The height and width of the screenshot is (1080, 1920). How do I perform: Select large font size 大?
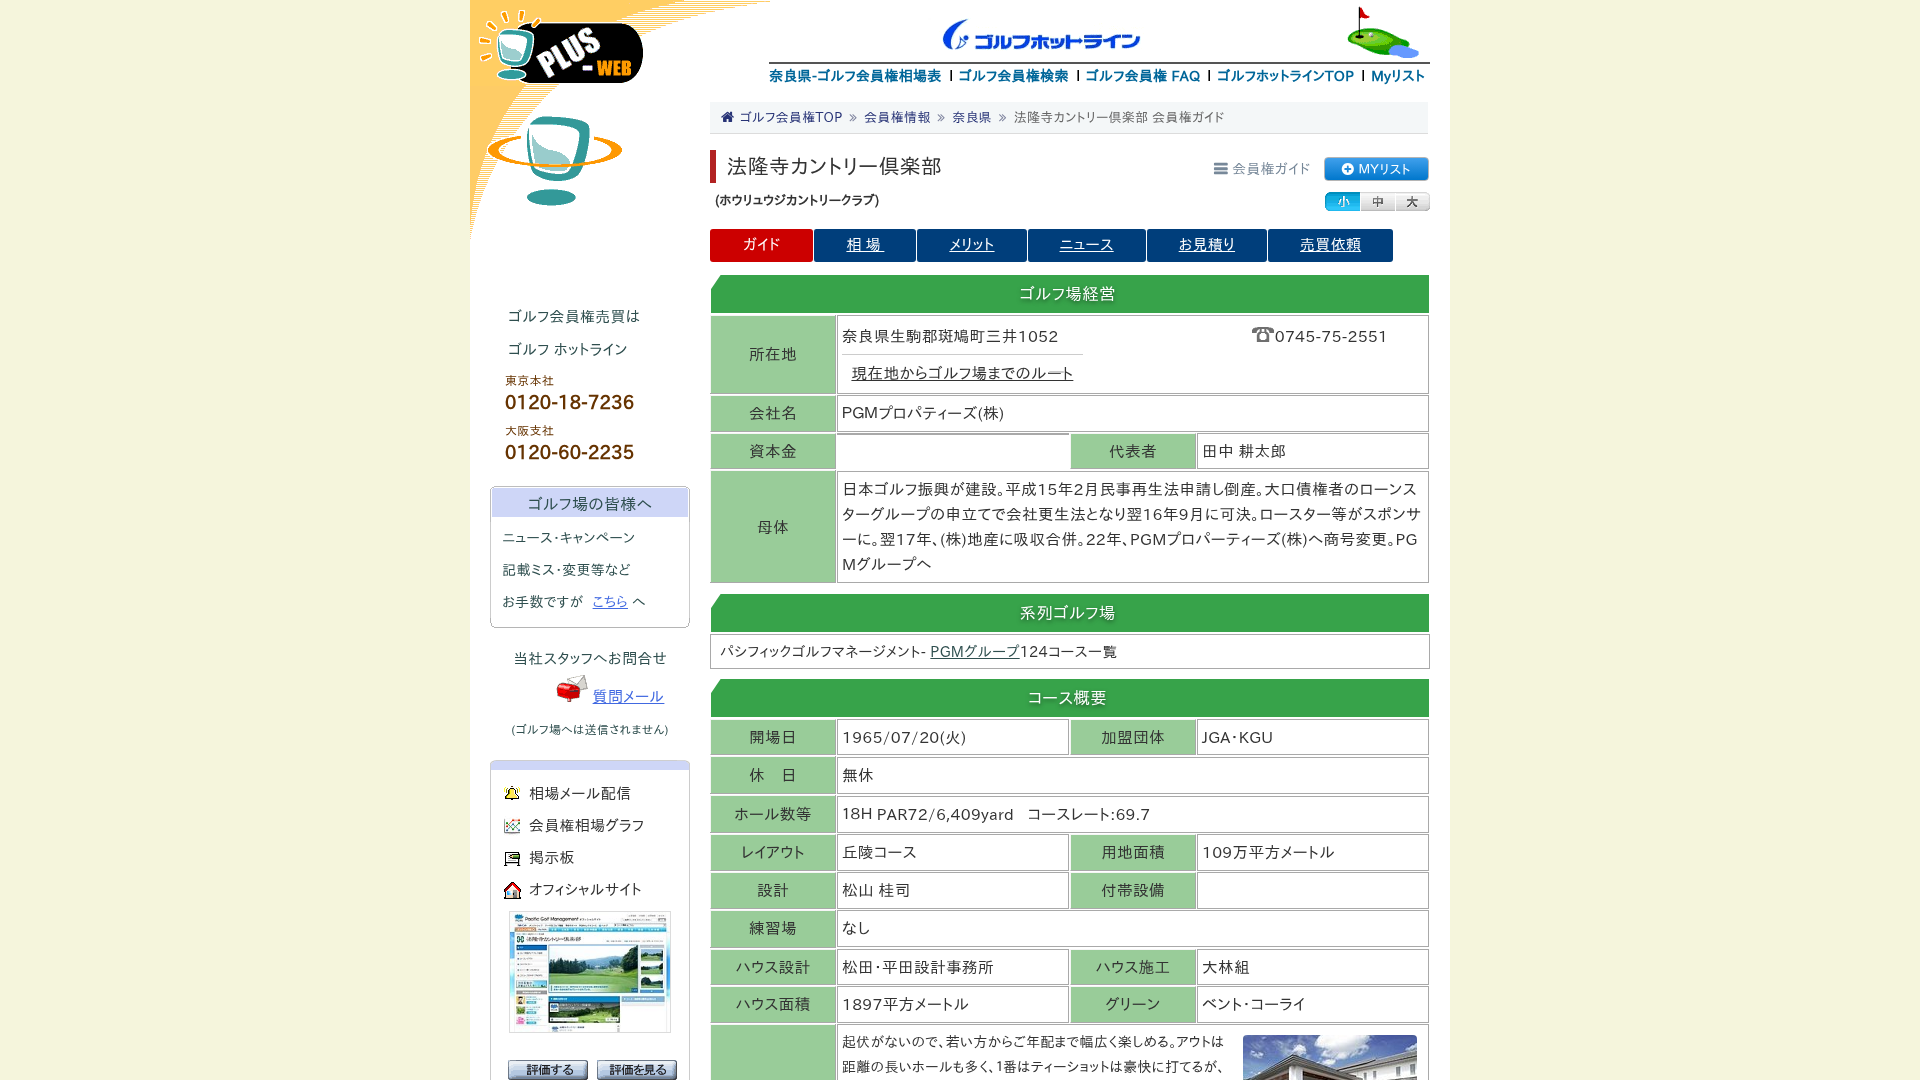pyautogui.click(x=1412, y=202)
